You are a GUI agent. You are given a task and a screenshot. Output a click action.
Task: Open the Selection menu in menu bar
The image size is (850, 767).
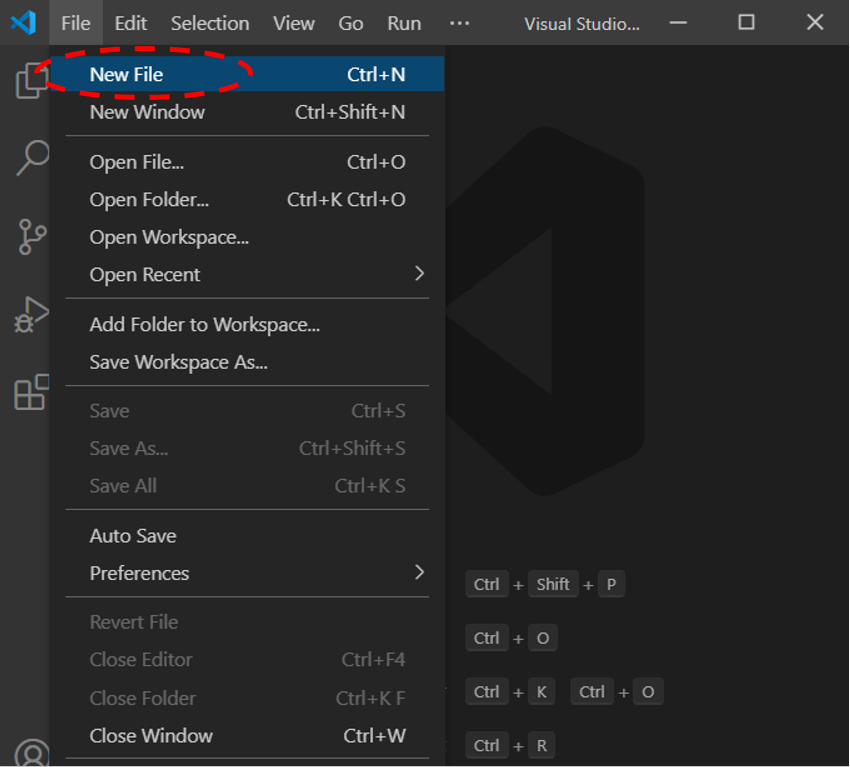pos(210,23)
